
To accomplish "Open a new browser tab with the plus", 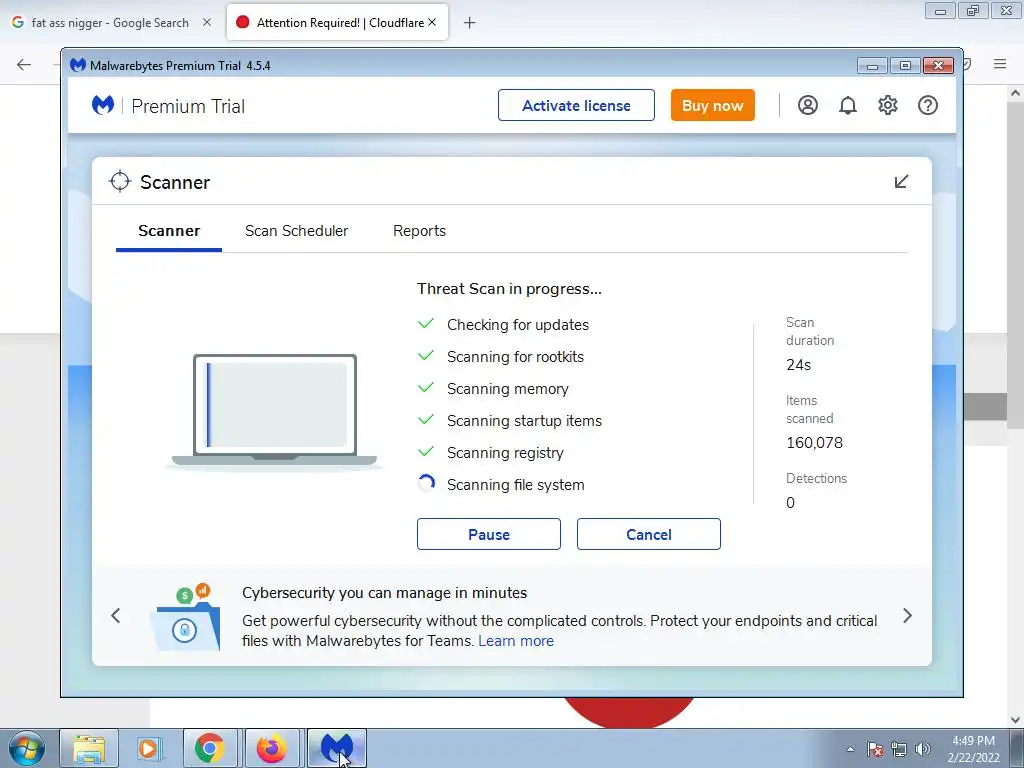I will pyautogui.click(x=470, y=23).
